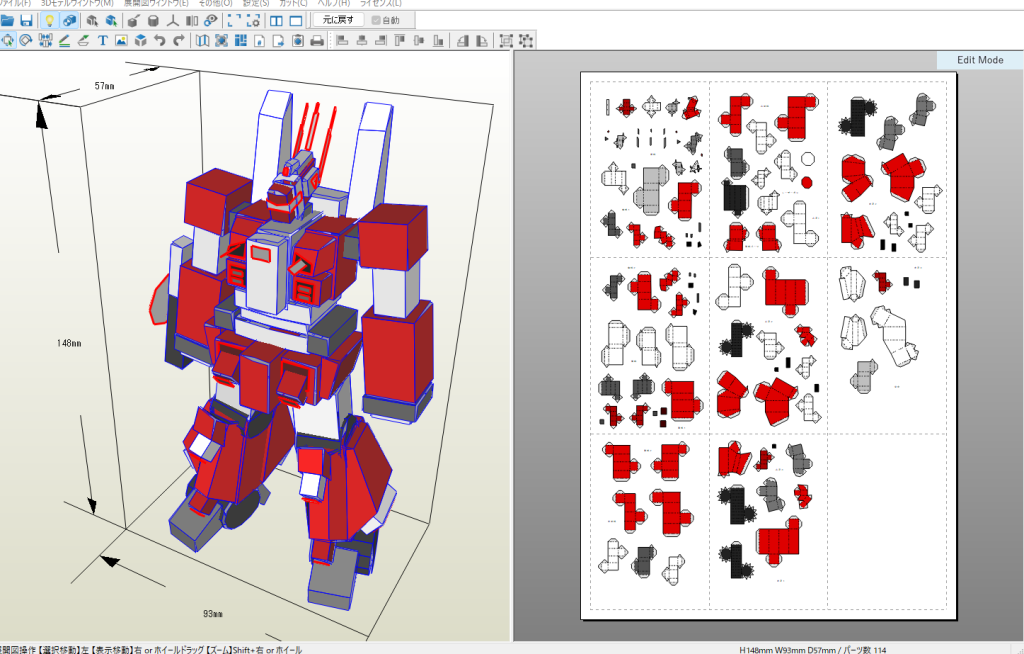
Task: Click the 57mm depth dimension label
Action: (x=104, y=86)
